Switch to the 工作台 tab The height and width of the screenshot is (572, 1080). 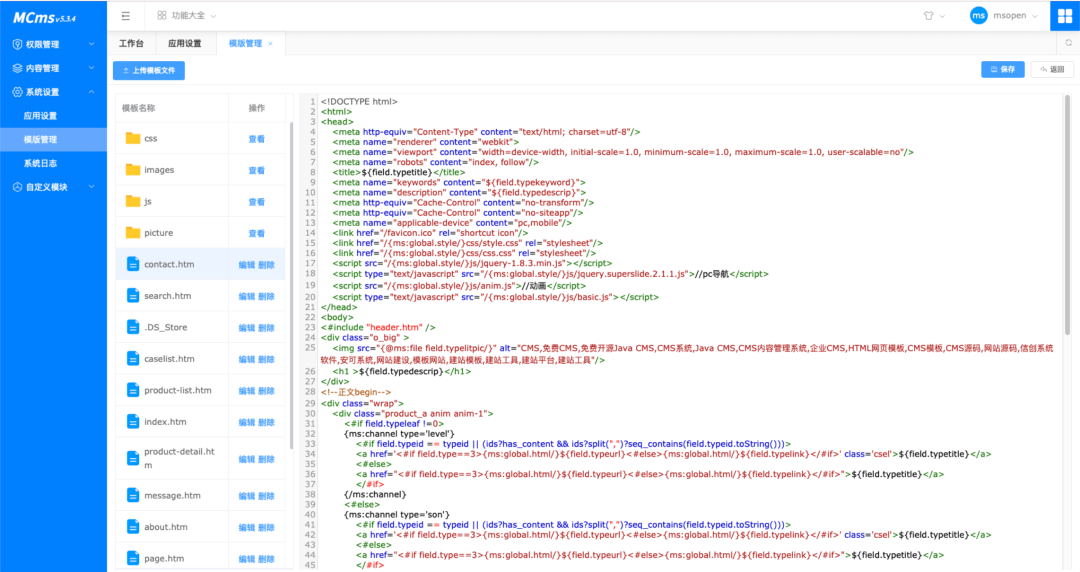coord(132,43)
